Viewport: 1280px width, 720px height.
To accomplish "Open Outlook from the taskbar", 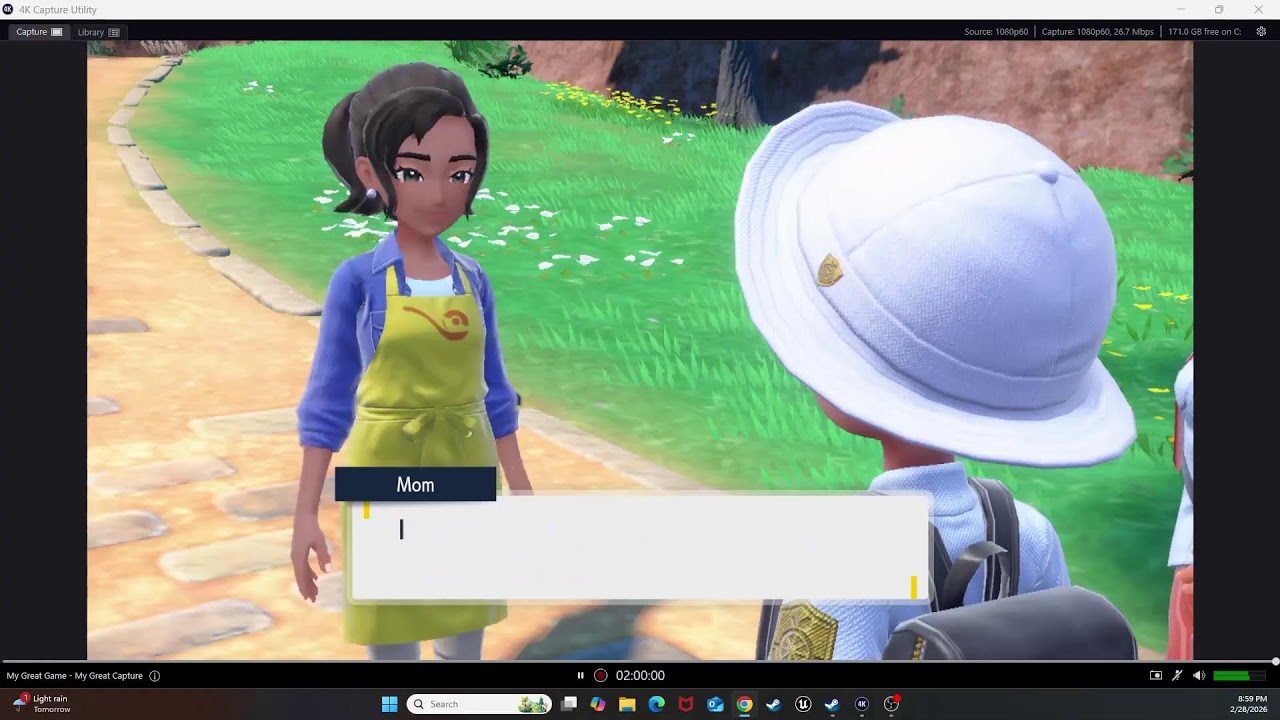I will (x=715, y=704).
